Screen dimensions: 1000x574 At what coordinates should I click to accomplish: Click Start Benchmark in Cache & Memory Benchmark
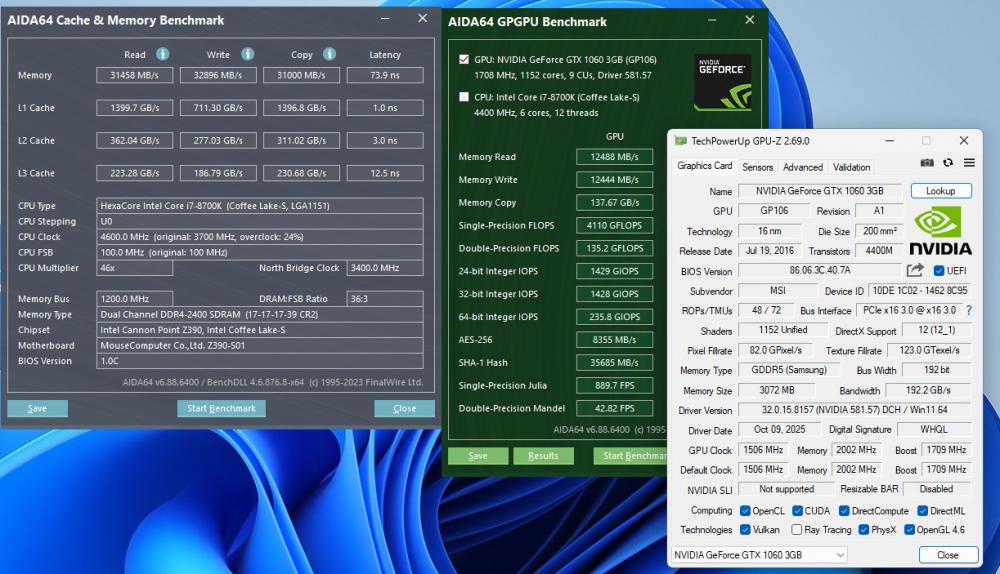coord(221,408)
